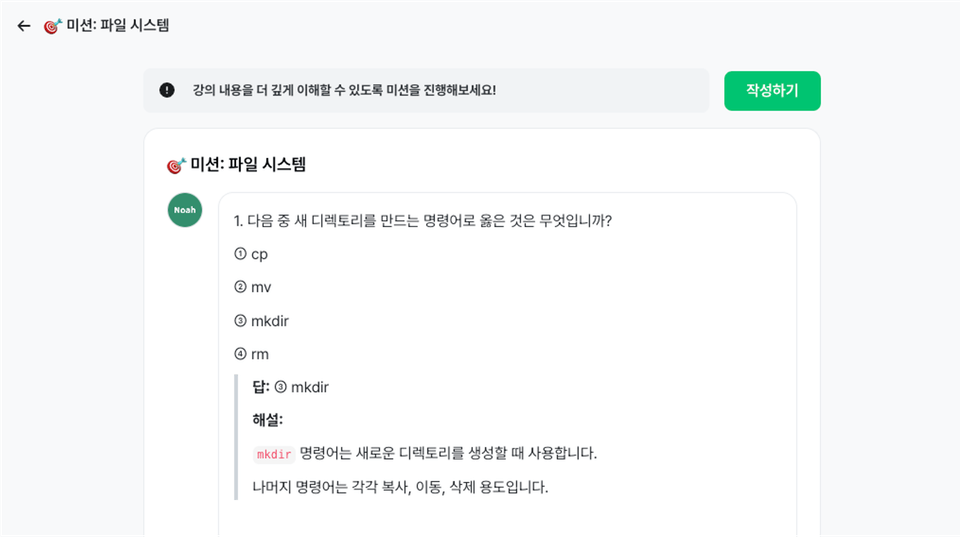Viewport: 960px width, 537px height.
Task: Click the 작성하기 button
Action: click(x=772, y=91)
